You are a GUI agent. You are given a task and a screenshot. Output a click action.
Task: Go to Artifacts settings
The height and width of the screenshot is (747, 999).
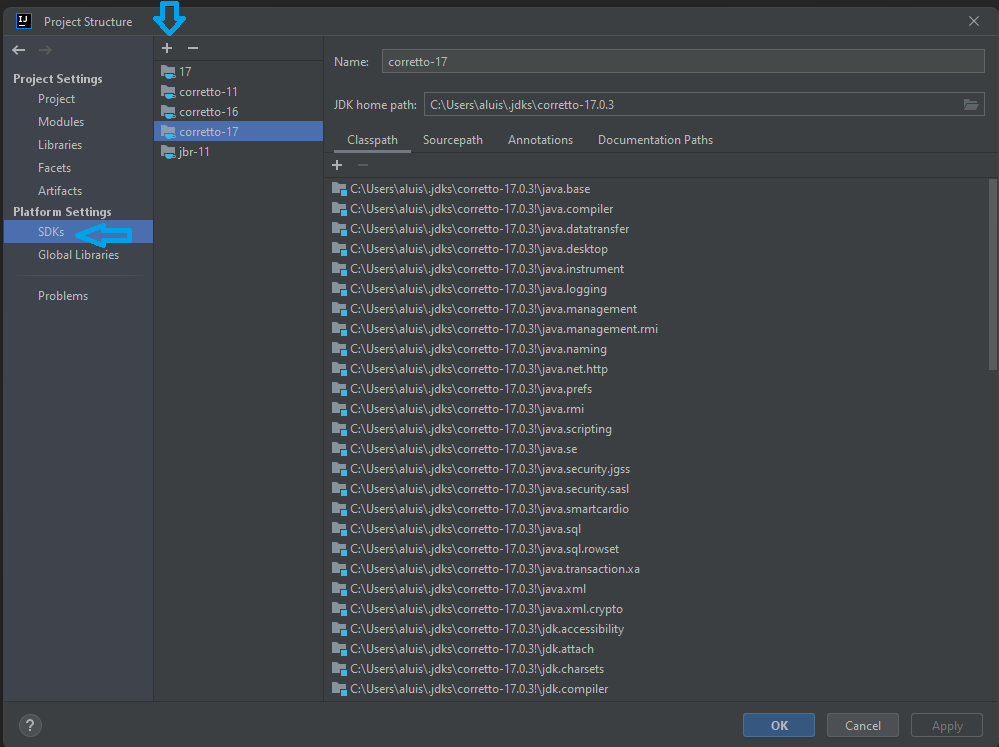60,191
